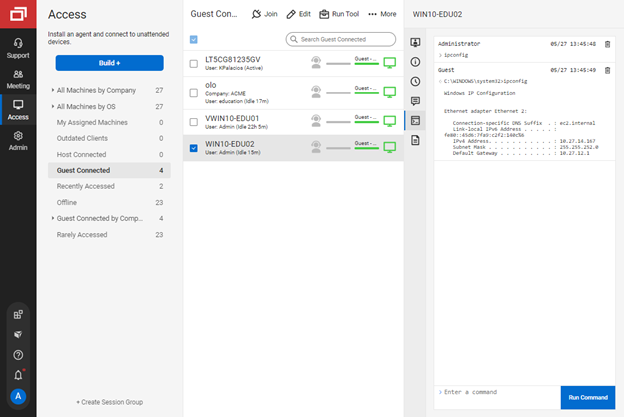
Task: Check the LT5CG81235GV session checkbox
Action: coord(193,64)
